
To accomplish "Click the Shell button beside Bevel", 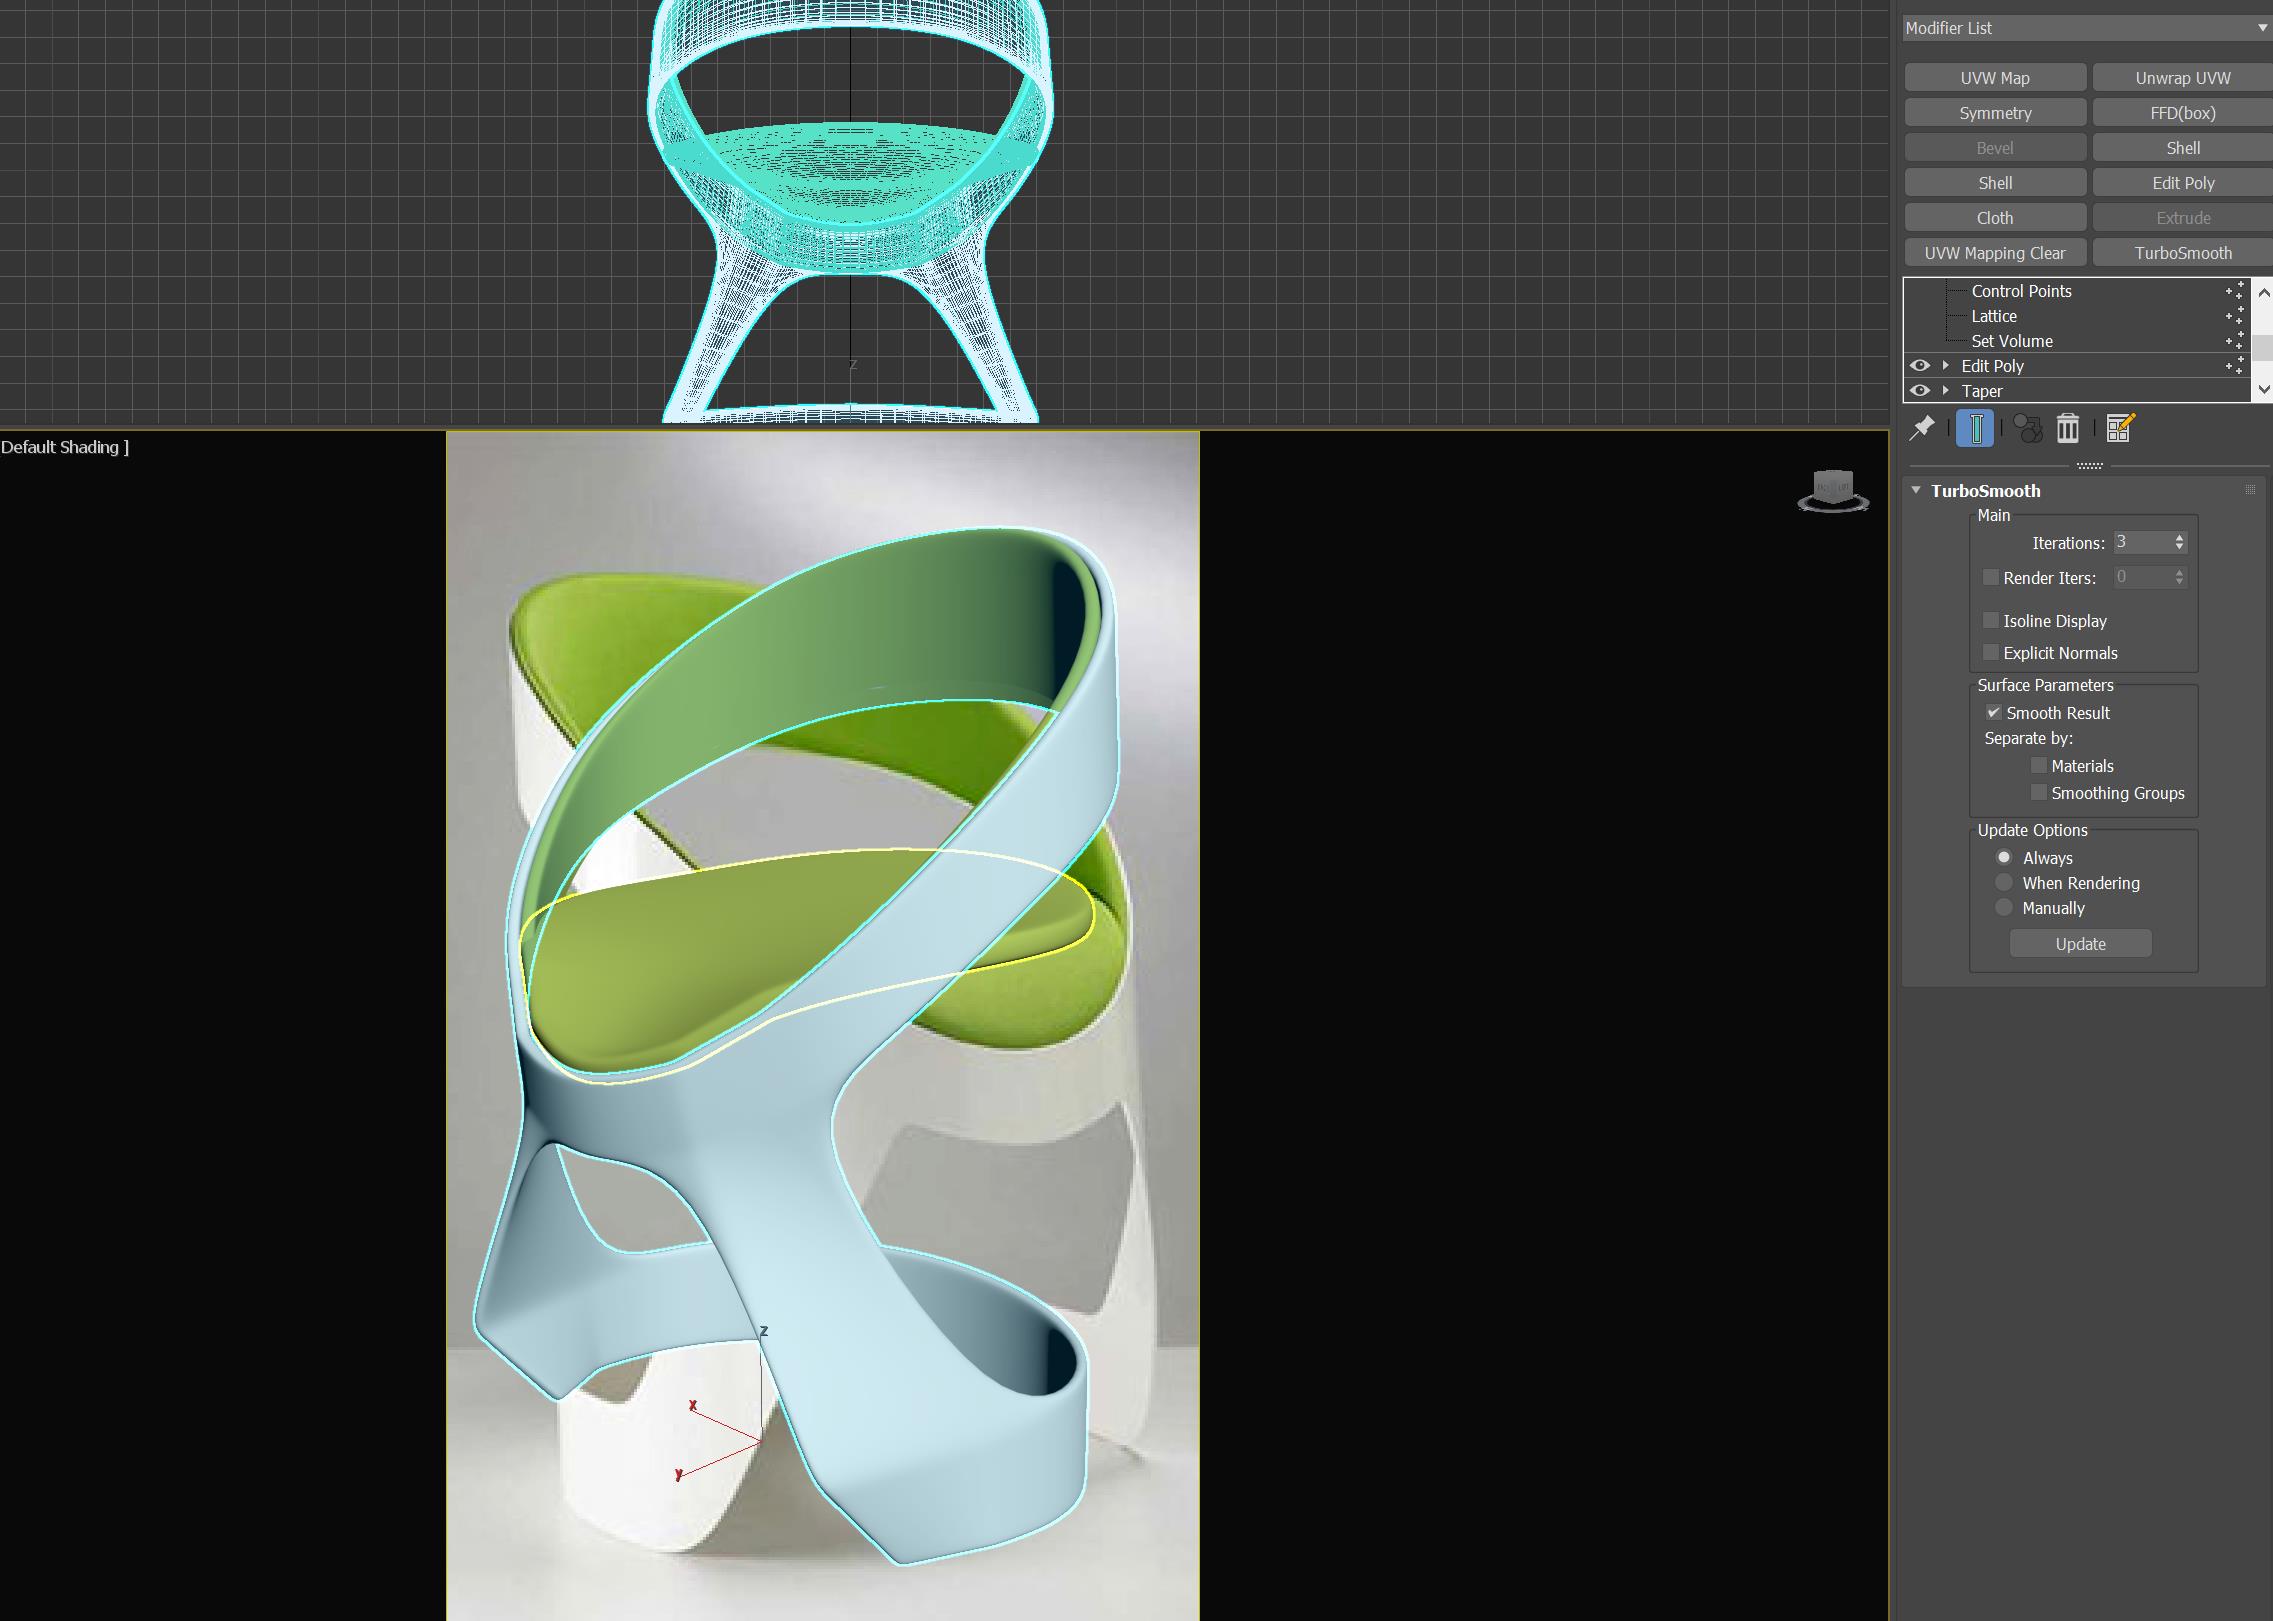I will (2183, 148).
